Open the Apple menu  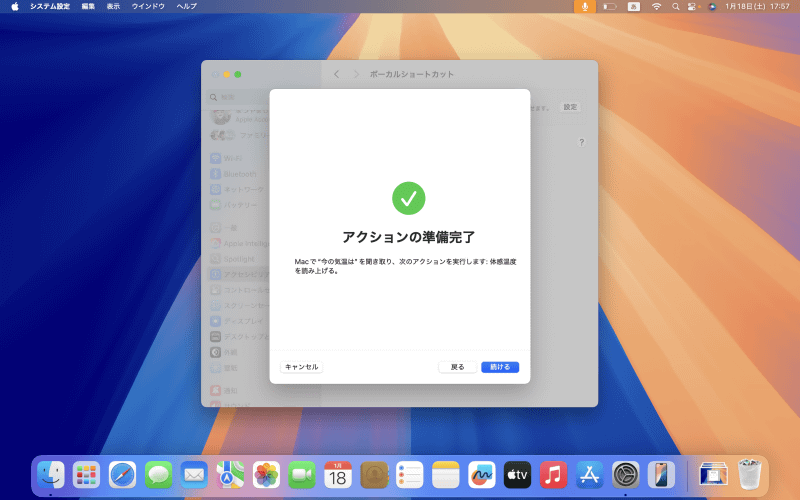[15, 6]
